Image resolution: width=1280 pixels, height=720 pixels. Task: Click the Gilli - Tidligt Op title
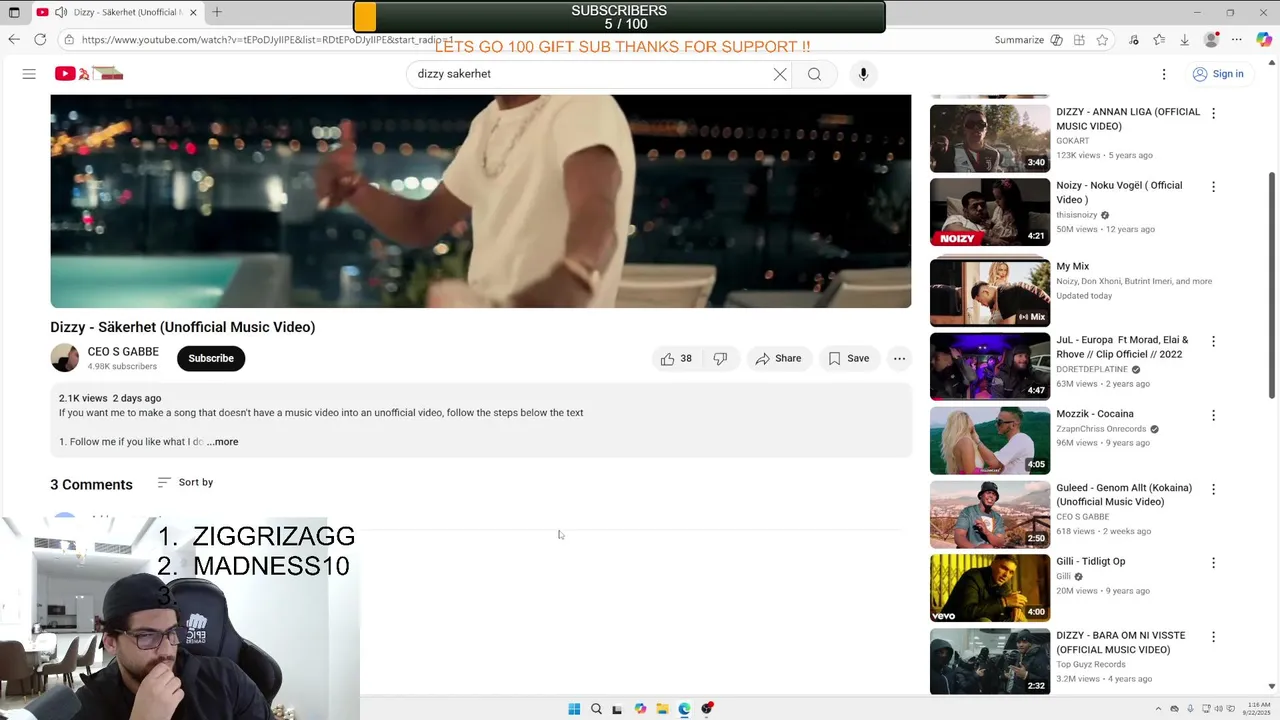click(1090, 562)
